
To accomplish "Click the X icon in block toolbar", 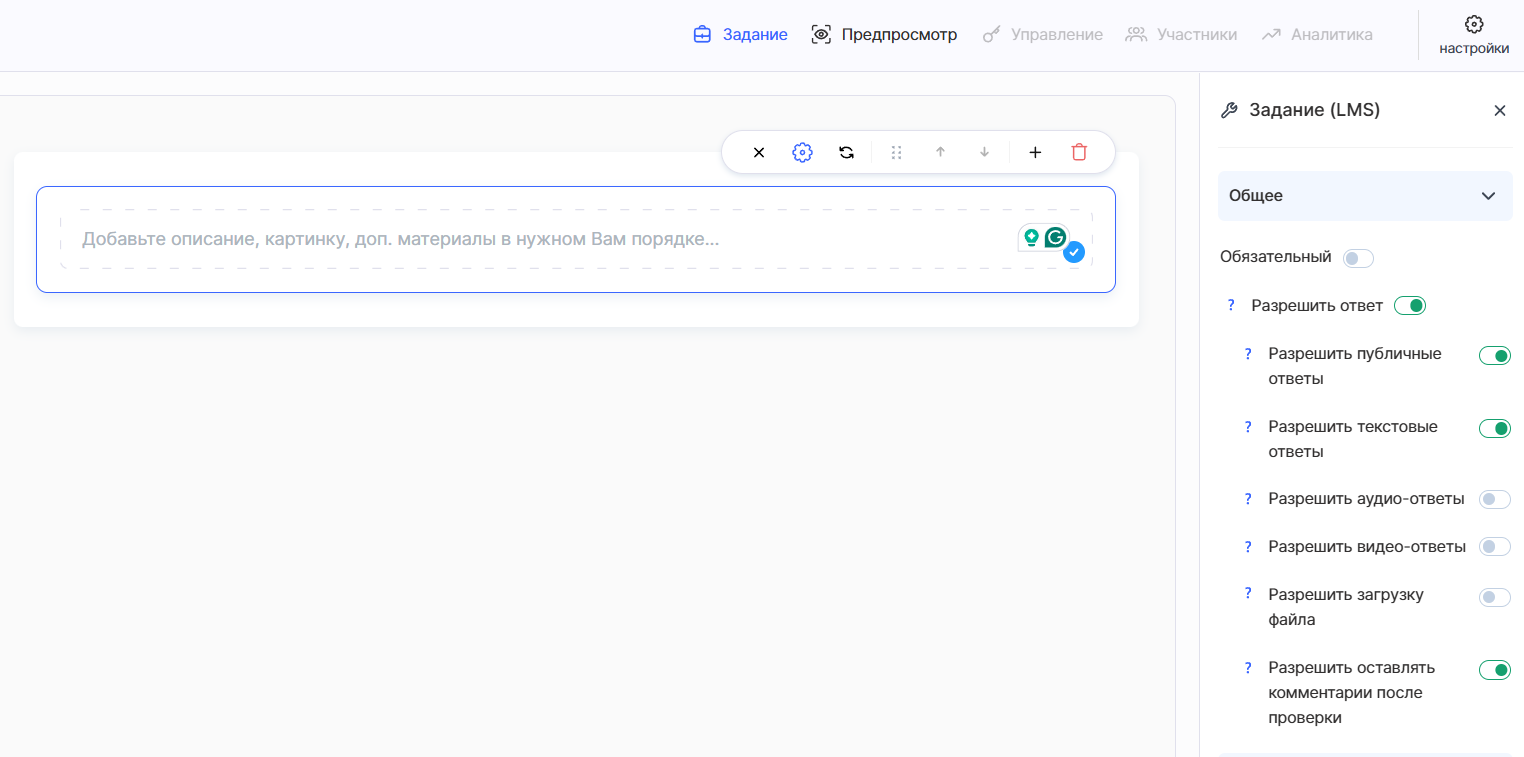I will pyautogui.click(x=759, y=152).
